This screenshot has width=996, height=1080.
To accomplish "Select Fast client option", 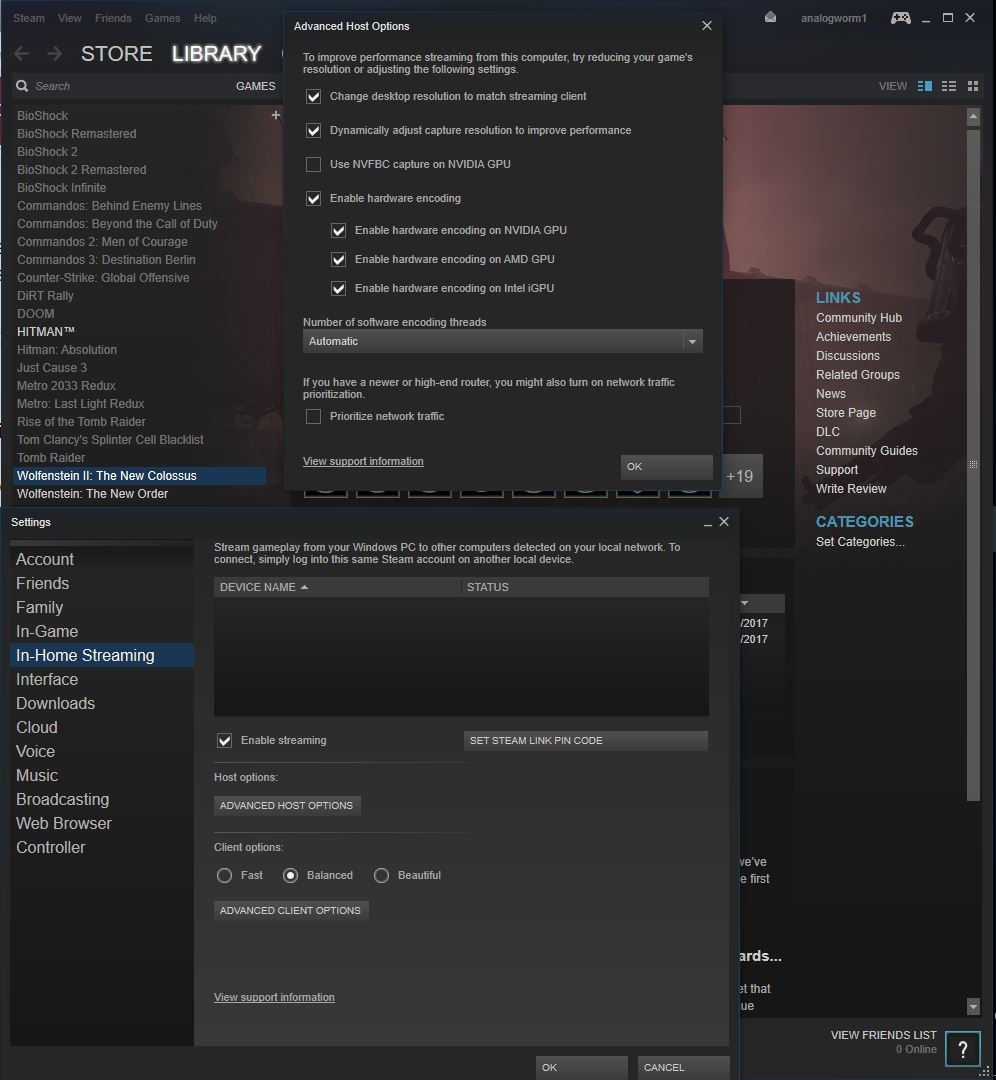I will point(225,875).
